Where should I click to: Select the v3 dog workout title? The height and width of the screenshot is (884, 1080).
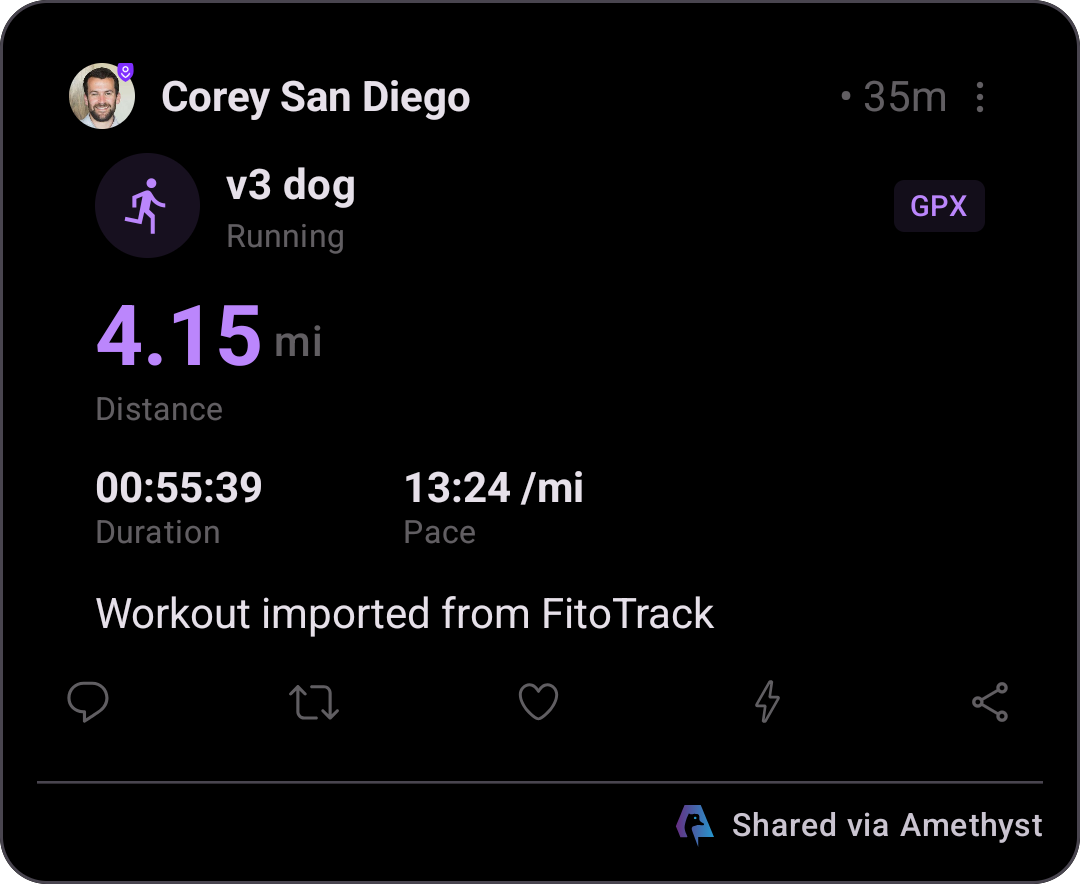point(291,185)
